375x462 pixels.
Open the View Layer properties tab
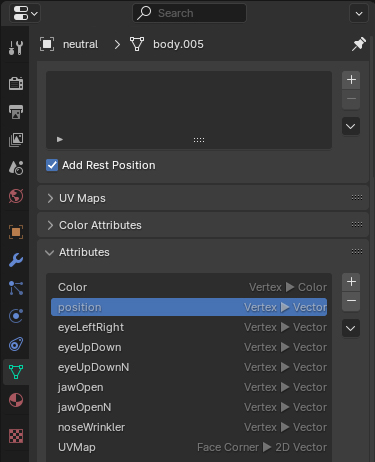[16, 140]
